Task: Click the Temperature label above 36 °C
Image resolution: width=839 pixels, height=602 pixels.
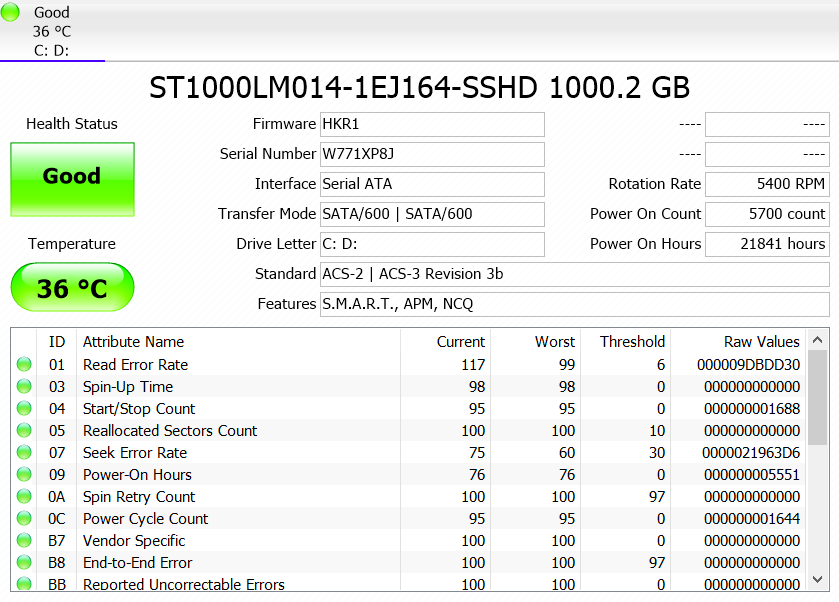Action: pos(72,244)
